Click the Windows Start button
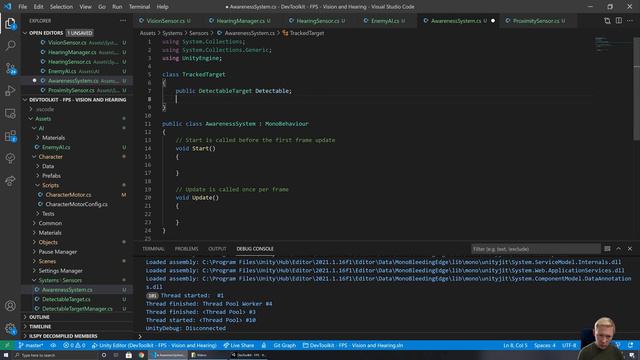This screenshot has height=360, width=640. (6, 355)
